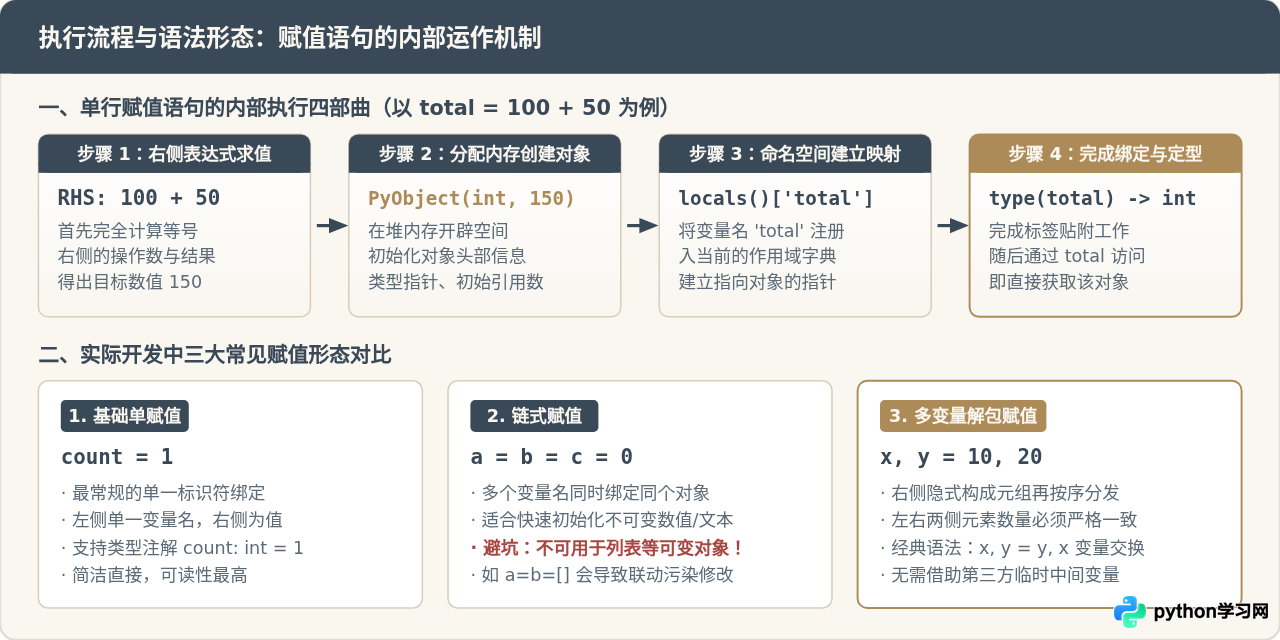The image size is (1280, 640).
Task: Click bullet 适合快速初始化不可变数值/文本
Action: pos(602,520)
